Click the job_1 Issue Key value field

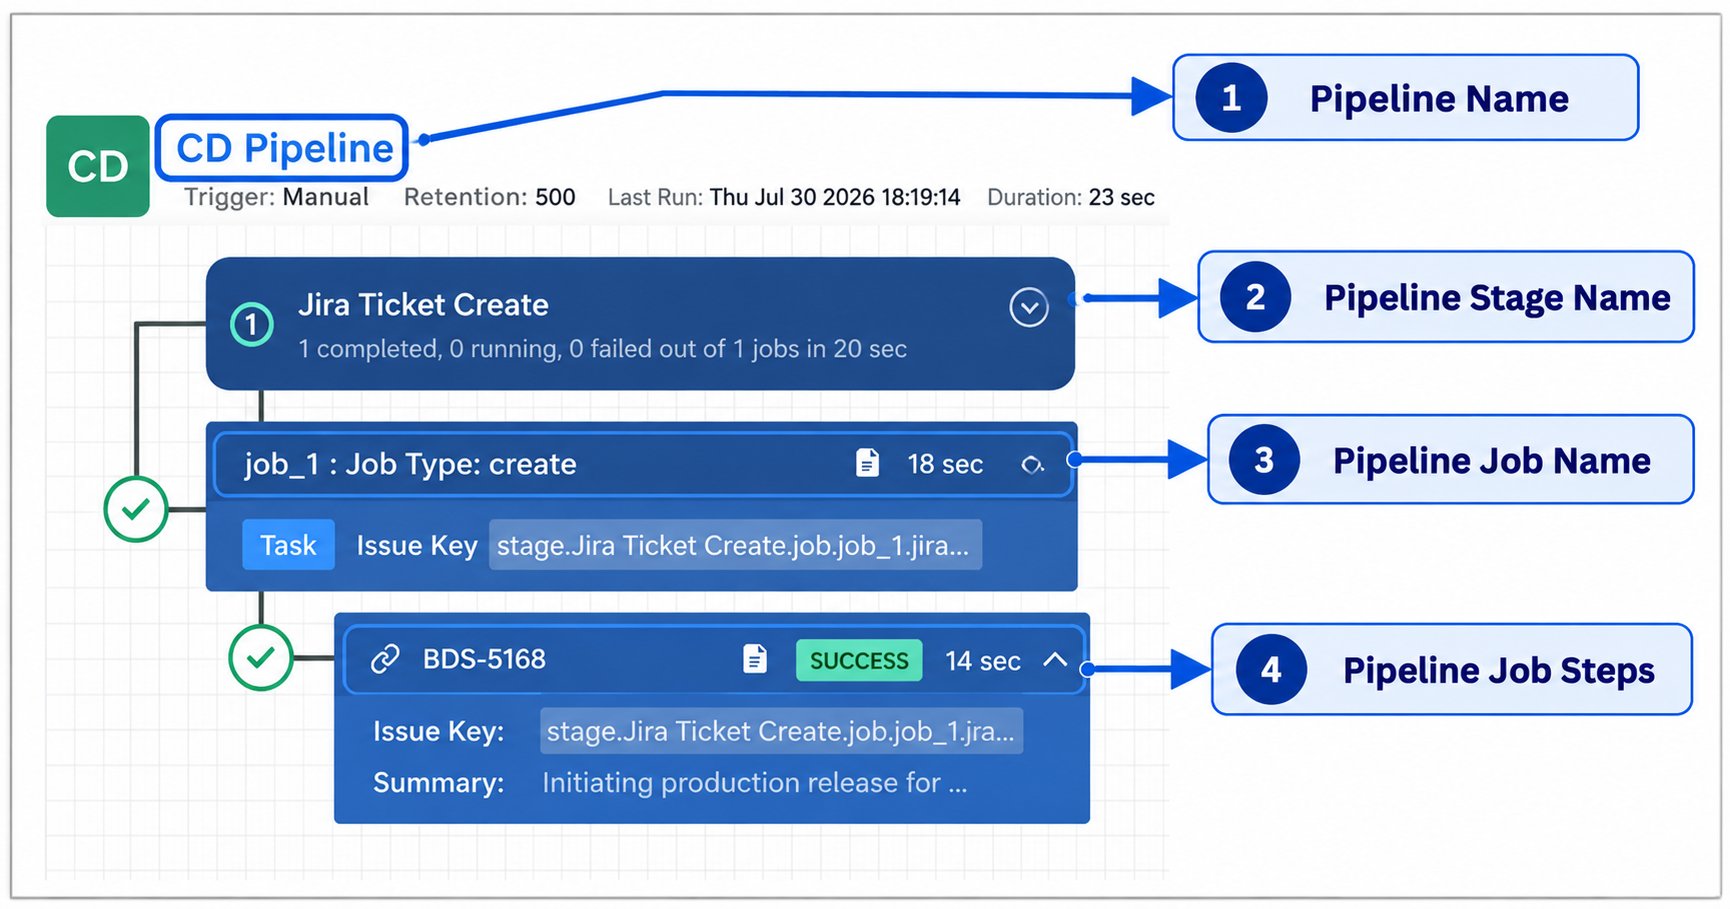coord(735,545)
